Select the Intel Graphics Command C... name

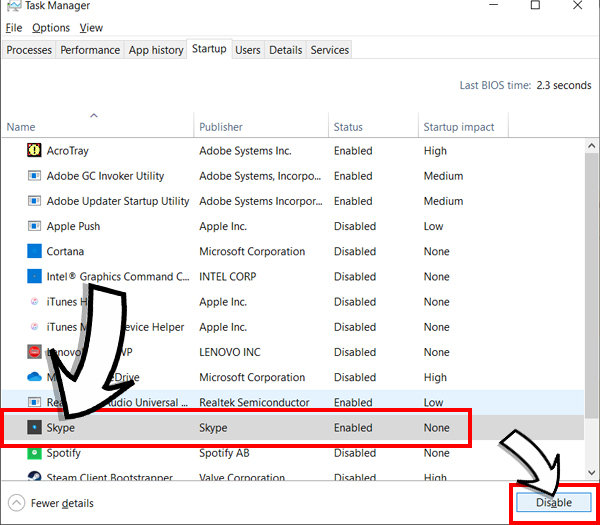click(x=118, y=277)
